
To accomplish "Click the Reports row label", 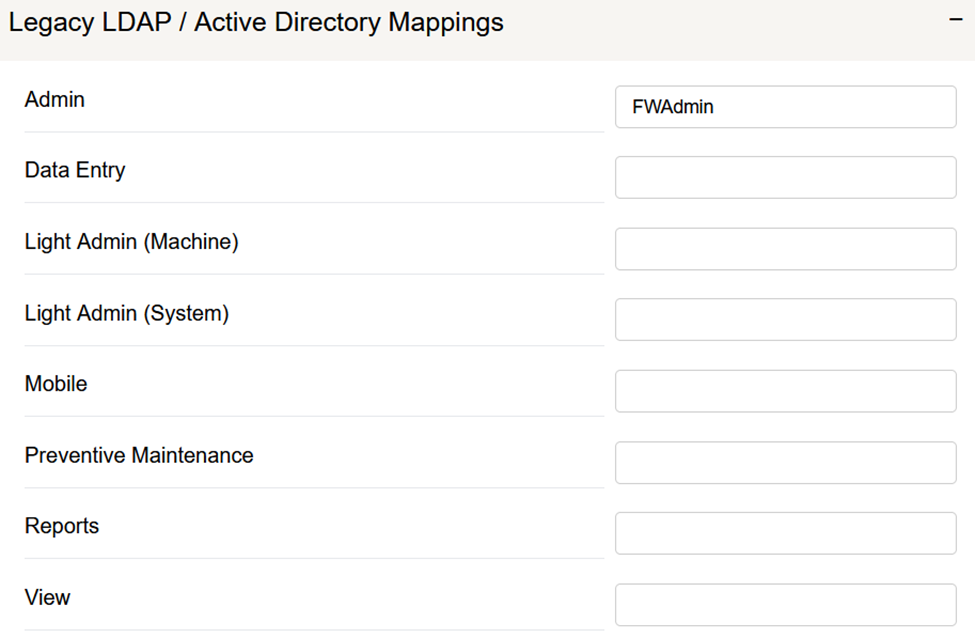I will [62, 527].
